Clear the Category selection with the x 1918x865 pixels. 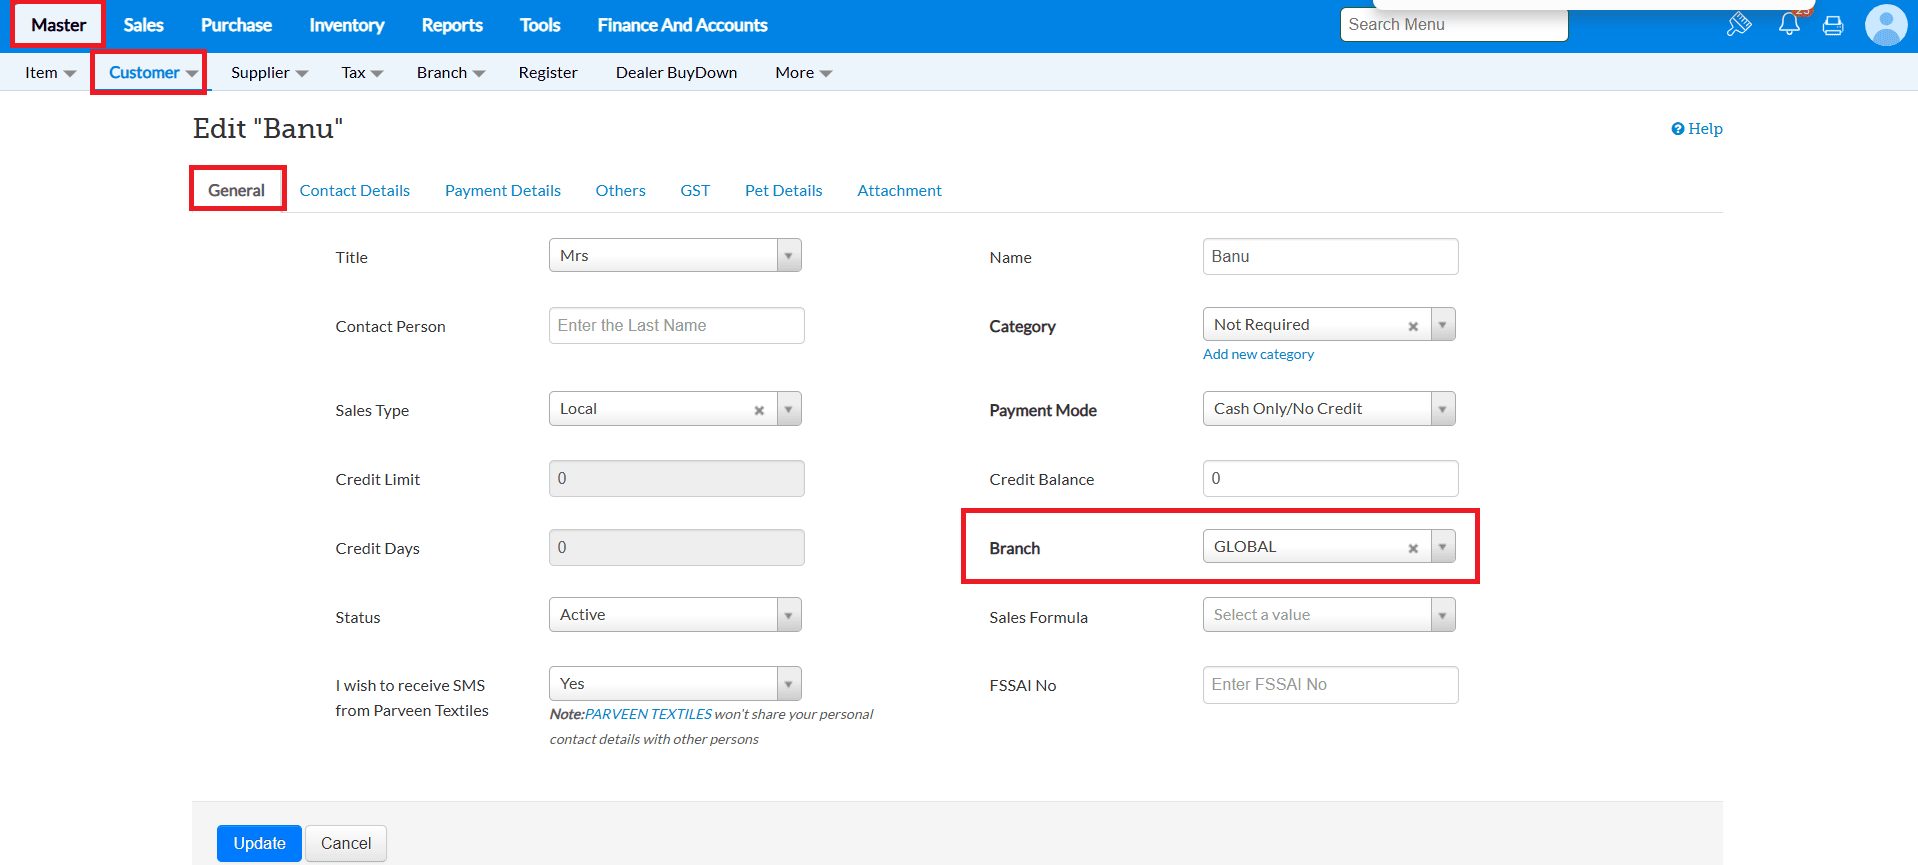(x=1413, y=326)
